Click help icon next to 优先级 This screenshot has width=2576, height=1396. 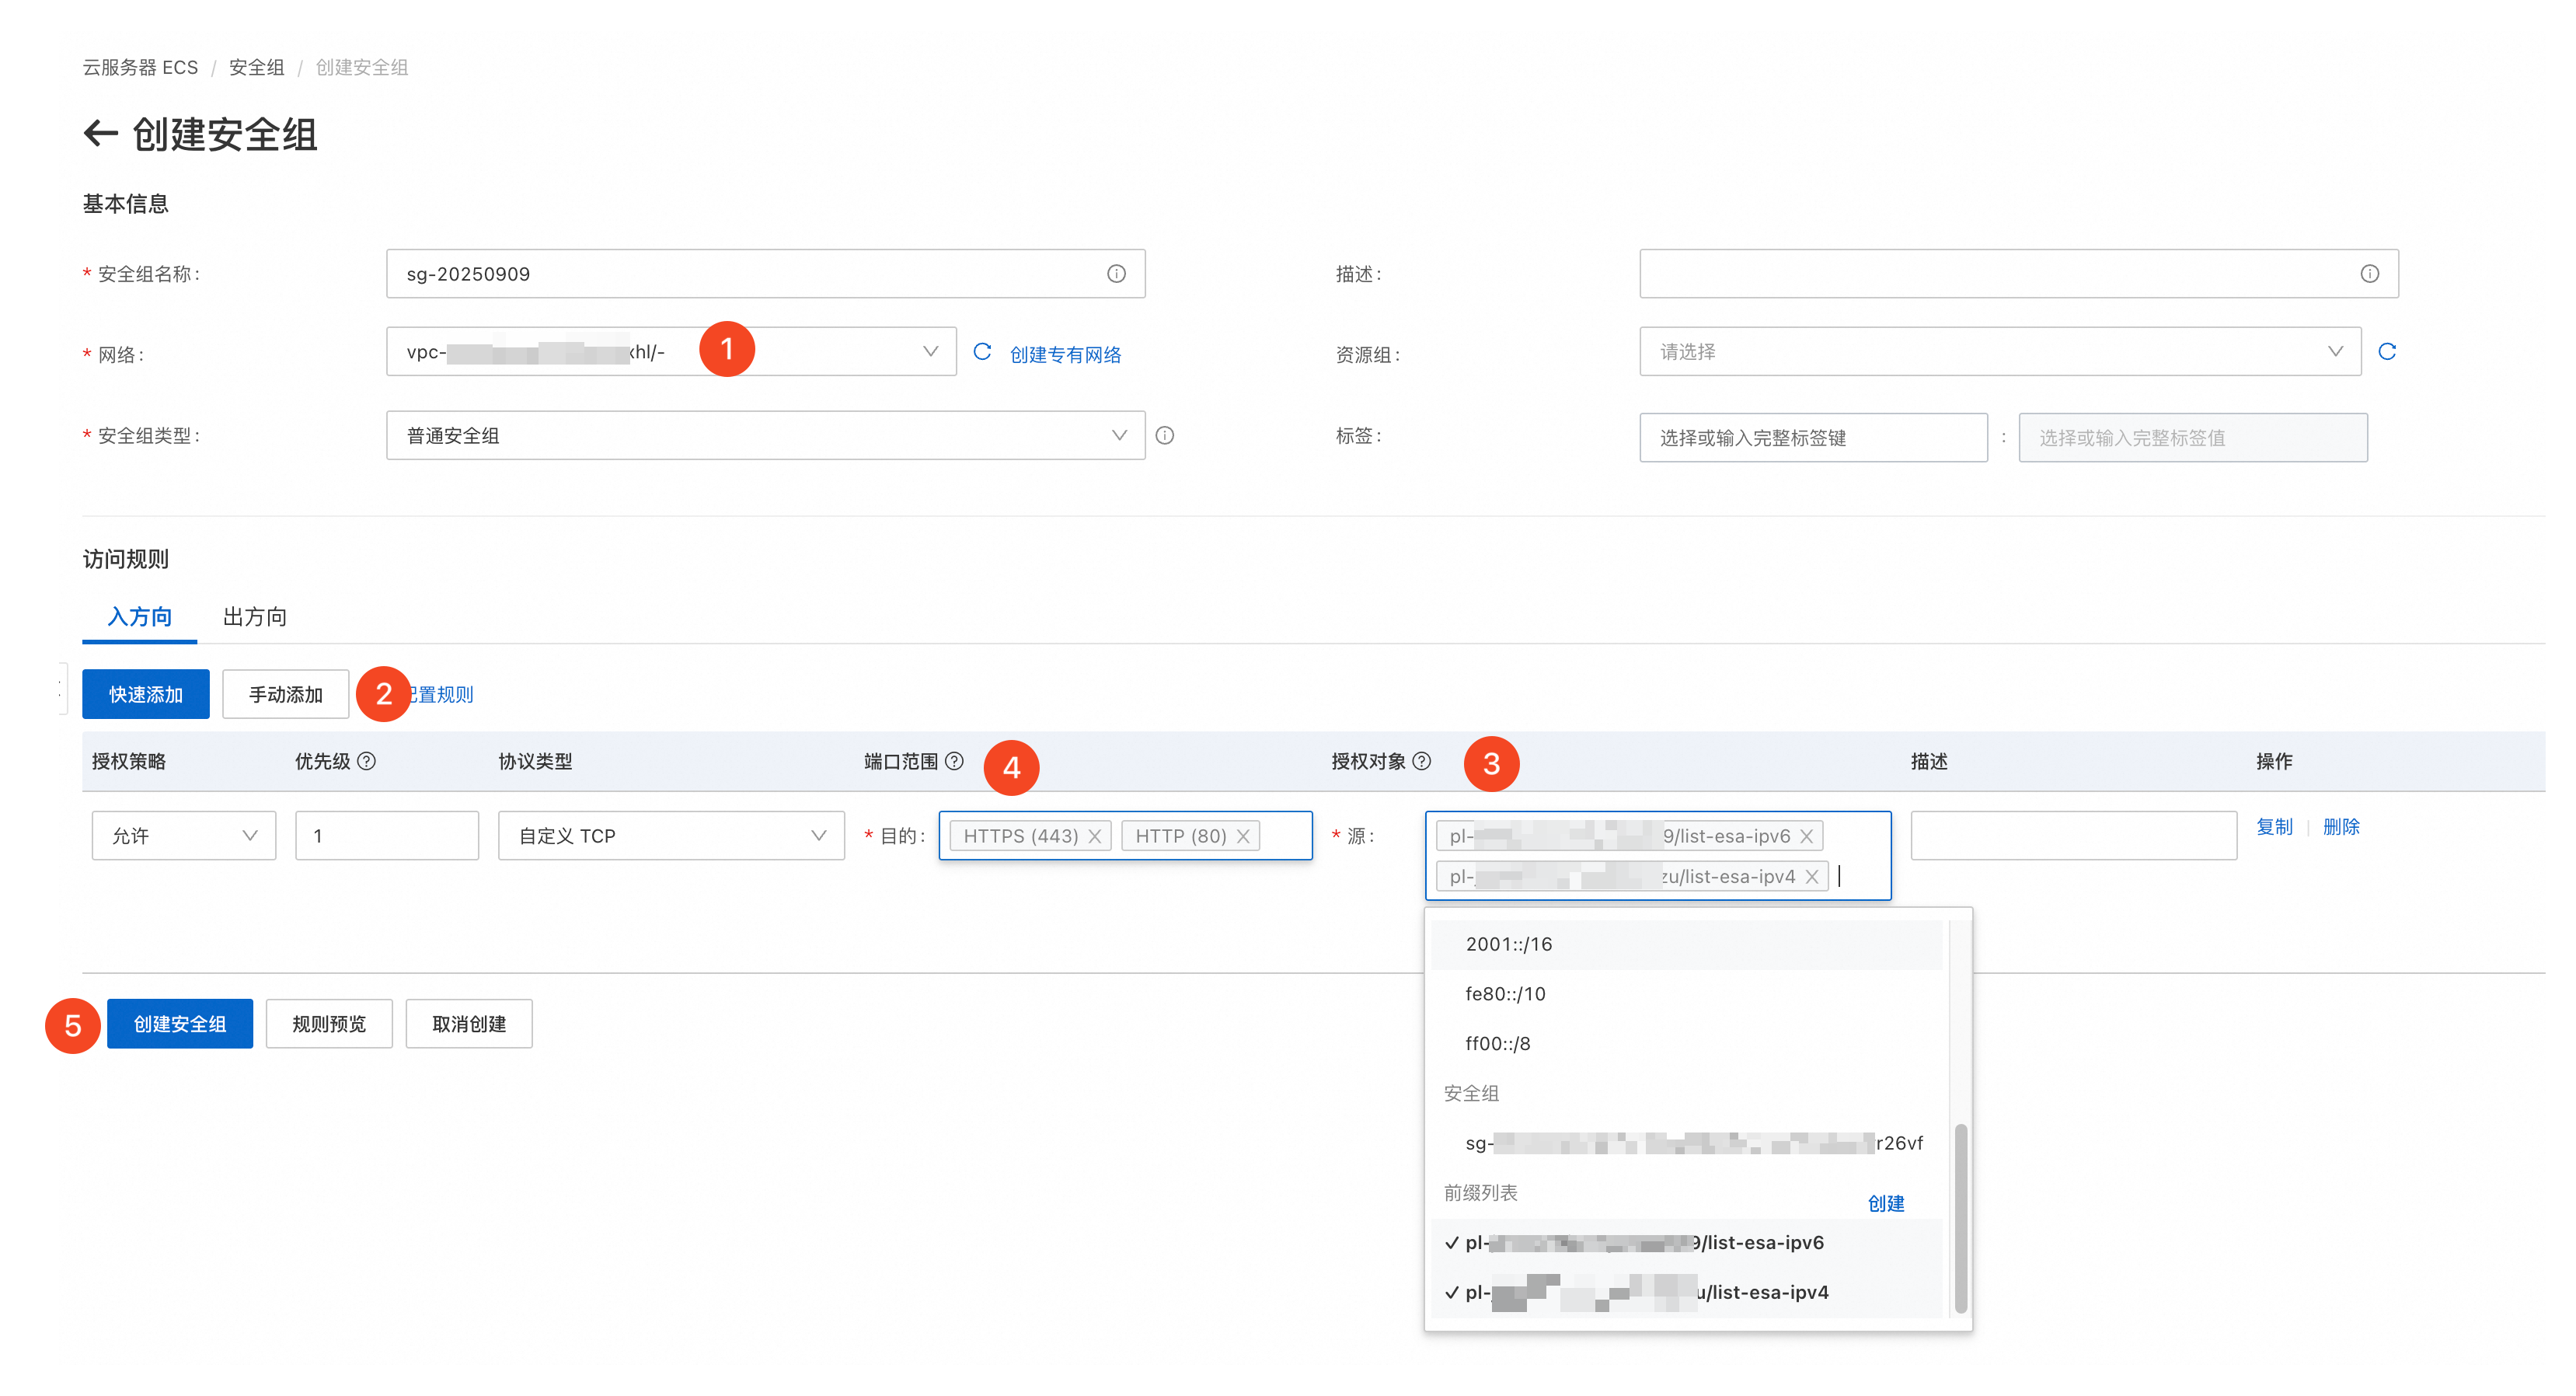pos(367,762)
